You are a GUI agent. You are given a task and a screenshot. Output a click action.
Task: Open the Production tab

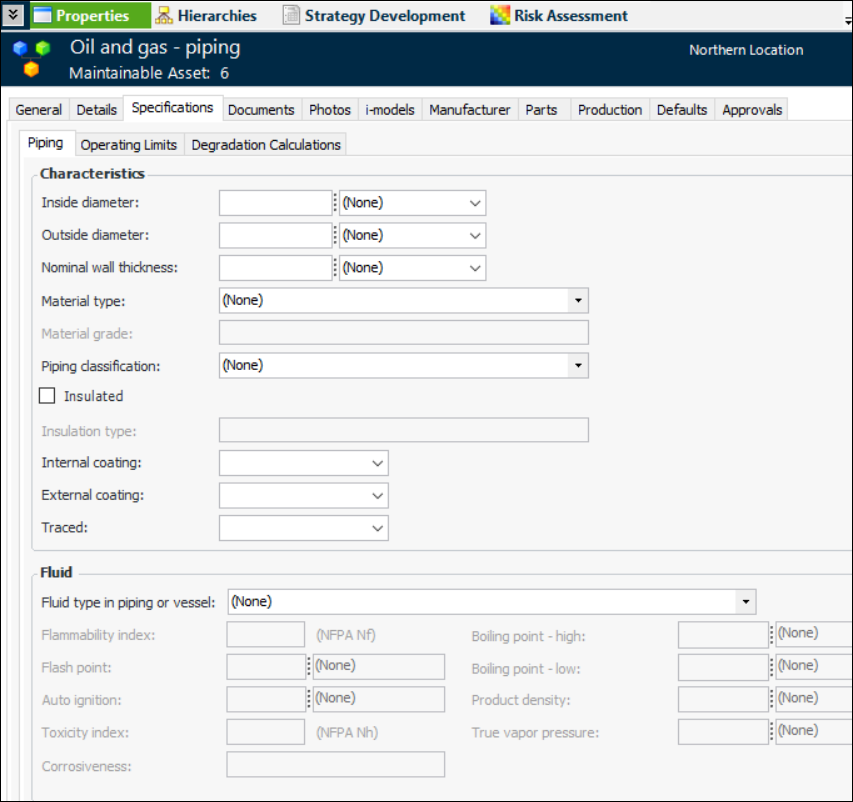[x=610, y=109]
